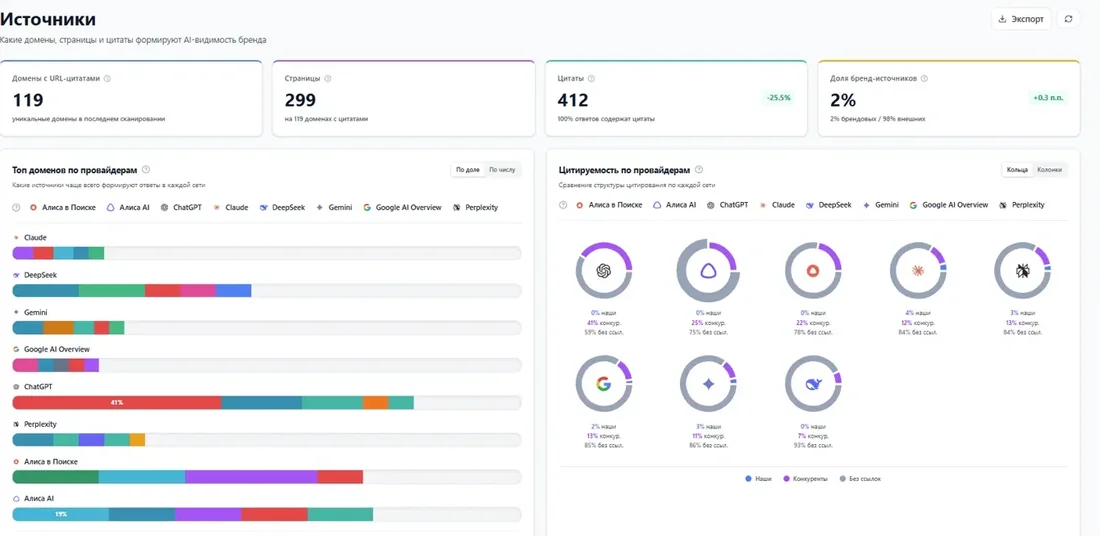The image size is (1100, 536).
Task: Click pink segment in DeepSeek bar
Action: (198, 290)
